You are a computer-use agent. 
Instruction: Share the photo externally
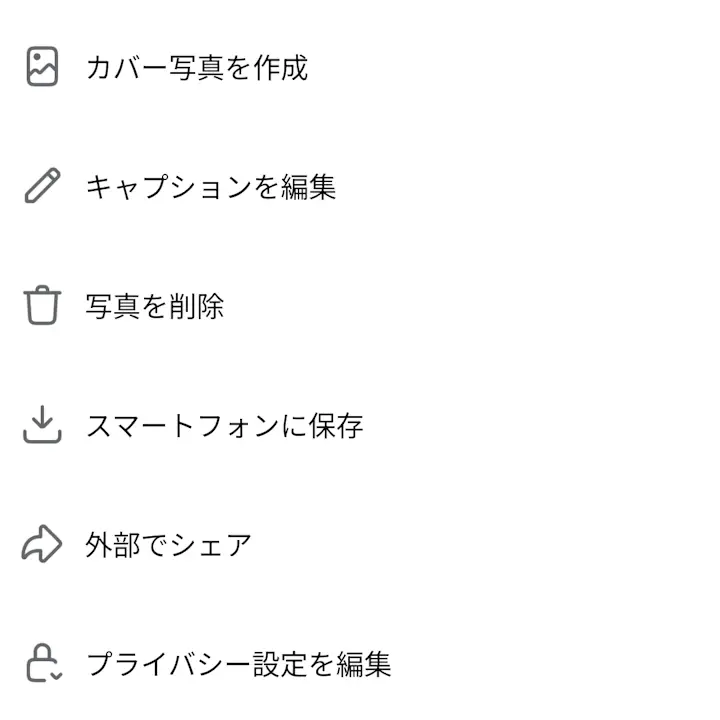coord(169,545)
